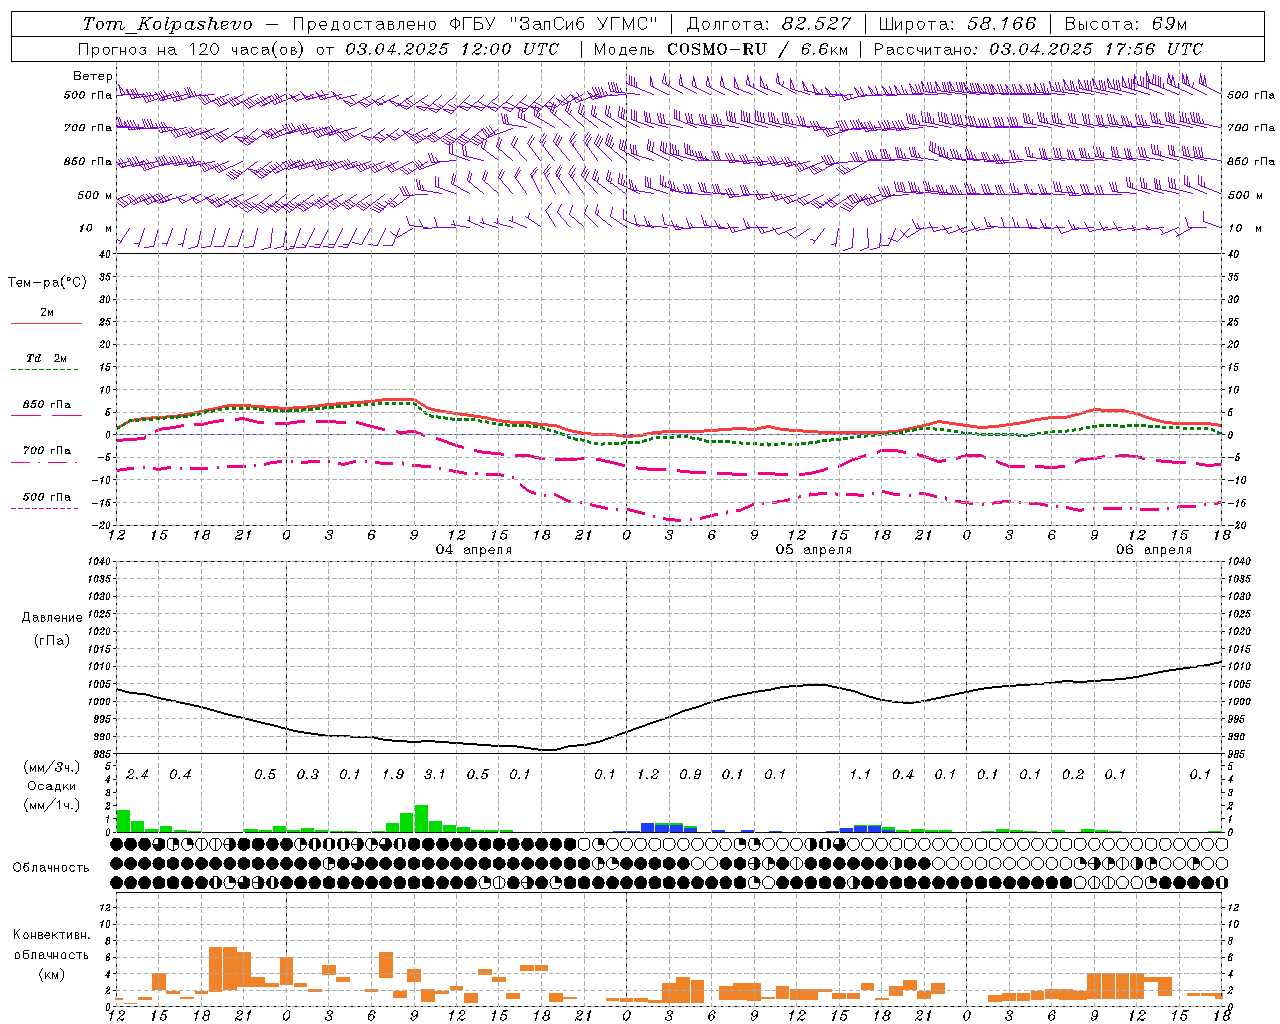Click the 'Высота: 69м' elevation text
Screen dimensions: 1280x1024
point(1126,24)
